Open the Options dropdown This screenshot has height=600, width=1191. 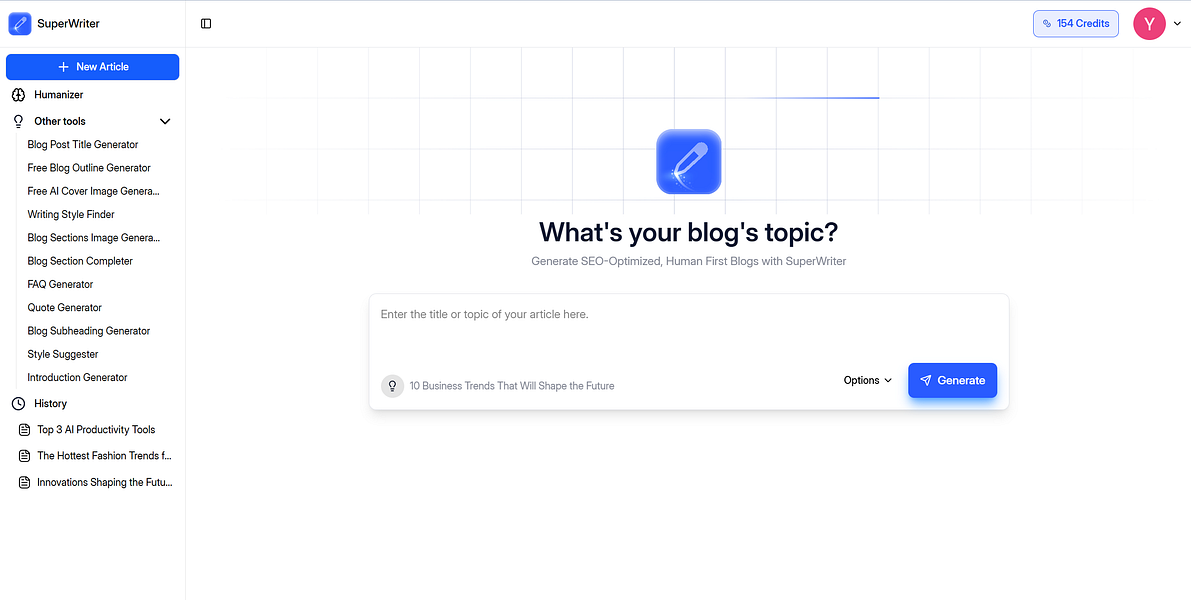(x=867, y=380)
